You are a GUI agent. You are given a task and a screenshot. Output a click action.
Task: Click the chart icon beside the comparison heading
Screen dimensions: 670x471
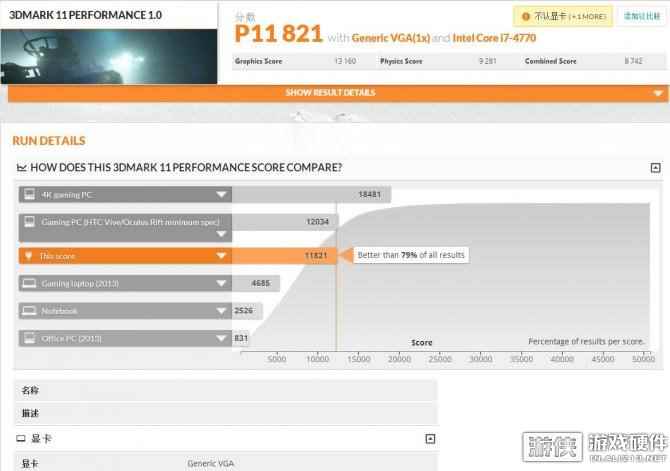[22, 167]
